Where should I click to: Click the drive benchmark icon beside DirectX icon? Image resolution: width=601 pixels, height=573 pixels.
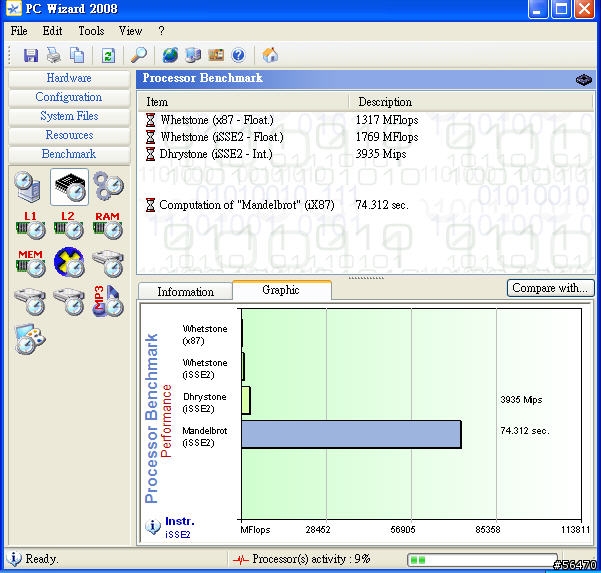pos(108,263)
